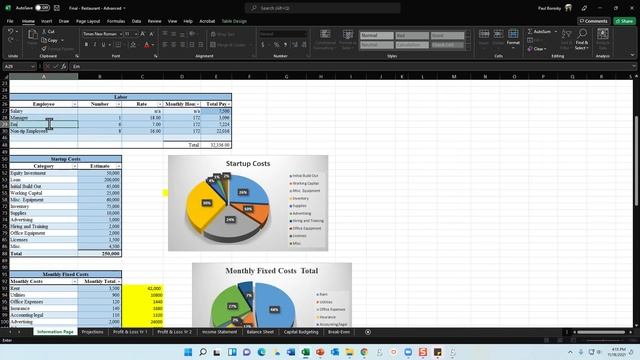Click the Comments button
The image size is (640, 360).
593,21
